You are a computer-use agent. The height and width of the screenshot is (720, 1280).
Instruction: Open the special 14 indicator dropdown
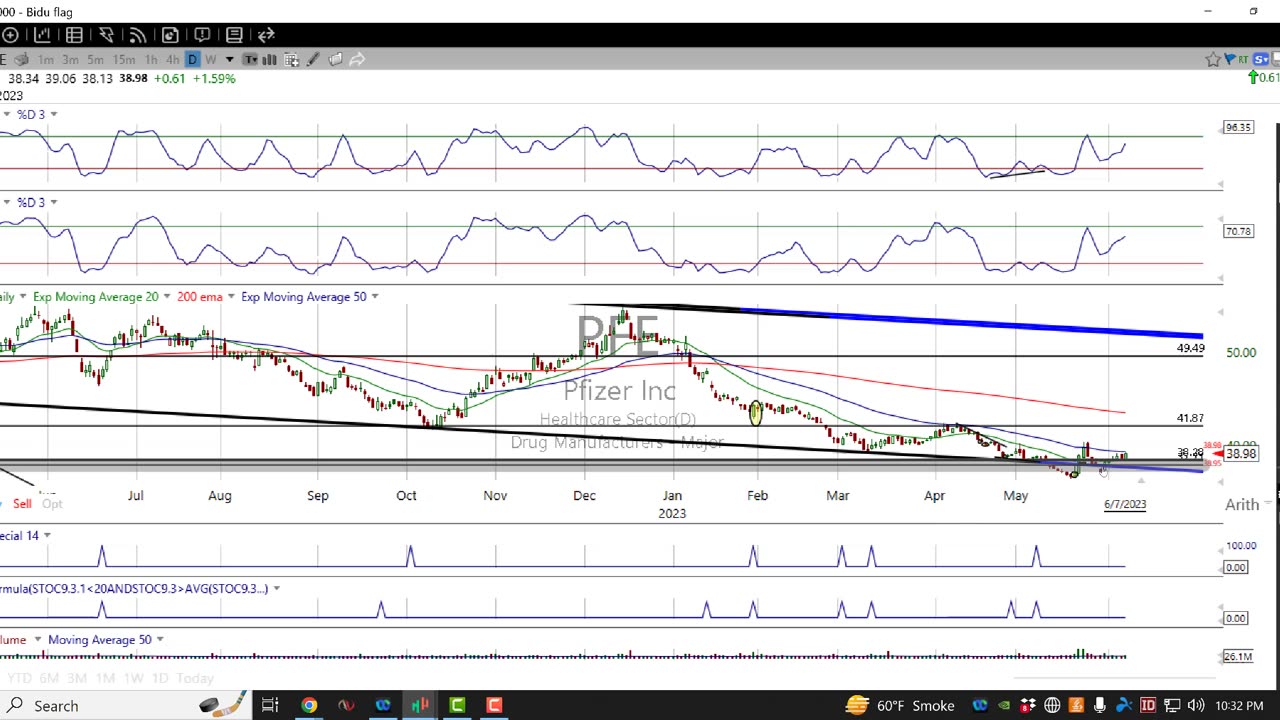coord(47,536)
